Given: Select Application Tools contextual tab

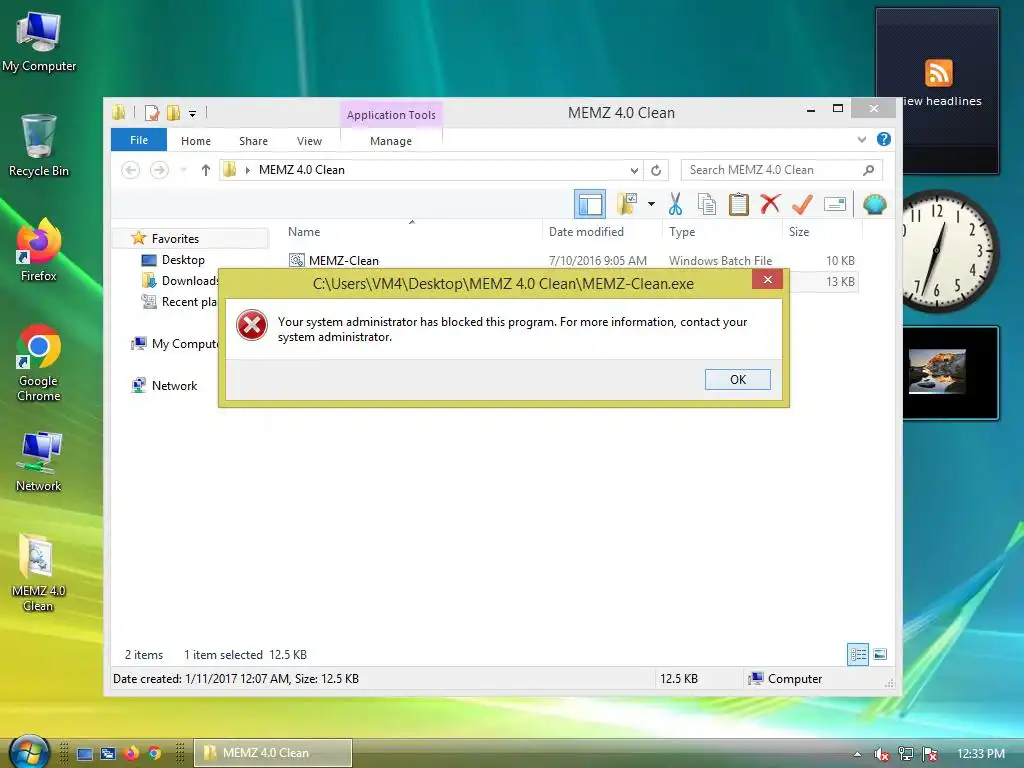Looking at the screenshot, I should [x=391, y=115].
